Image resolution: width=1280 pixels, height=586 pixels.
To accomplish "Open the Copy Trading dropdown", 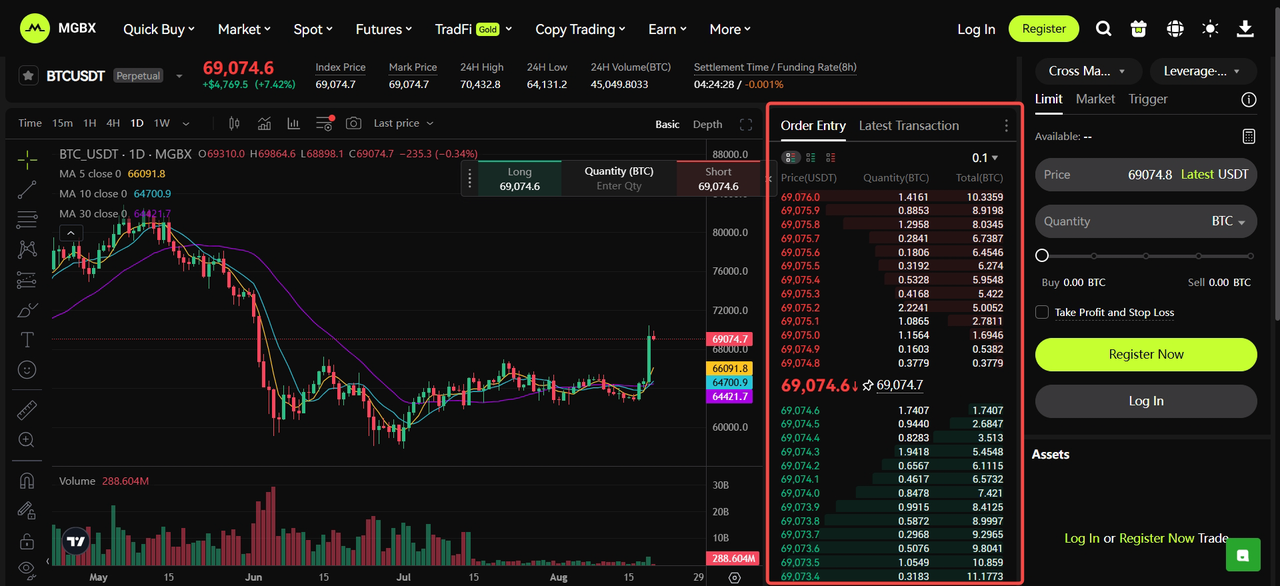I will (581, 29).
